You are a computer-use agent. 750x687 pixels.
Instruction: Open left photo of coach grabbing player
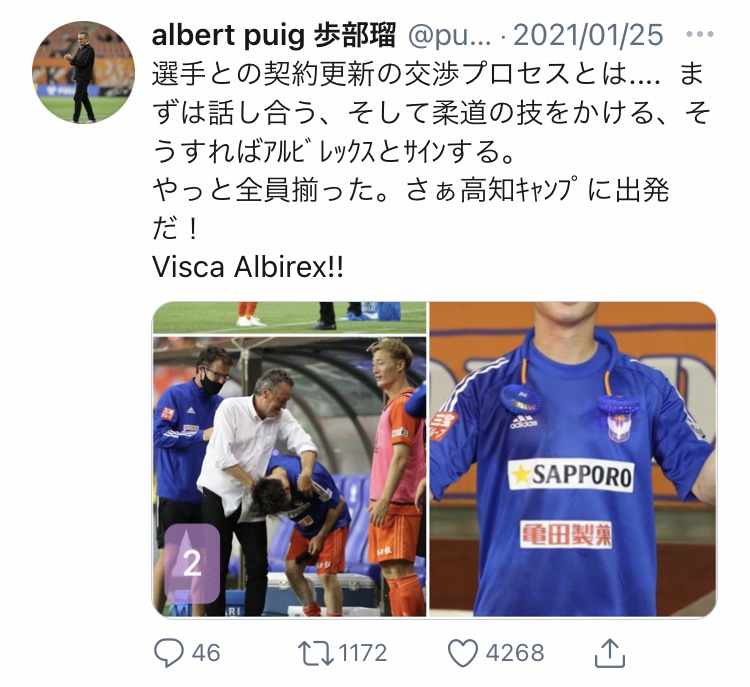click(289, 476)
